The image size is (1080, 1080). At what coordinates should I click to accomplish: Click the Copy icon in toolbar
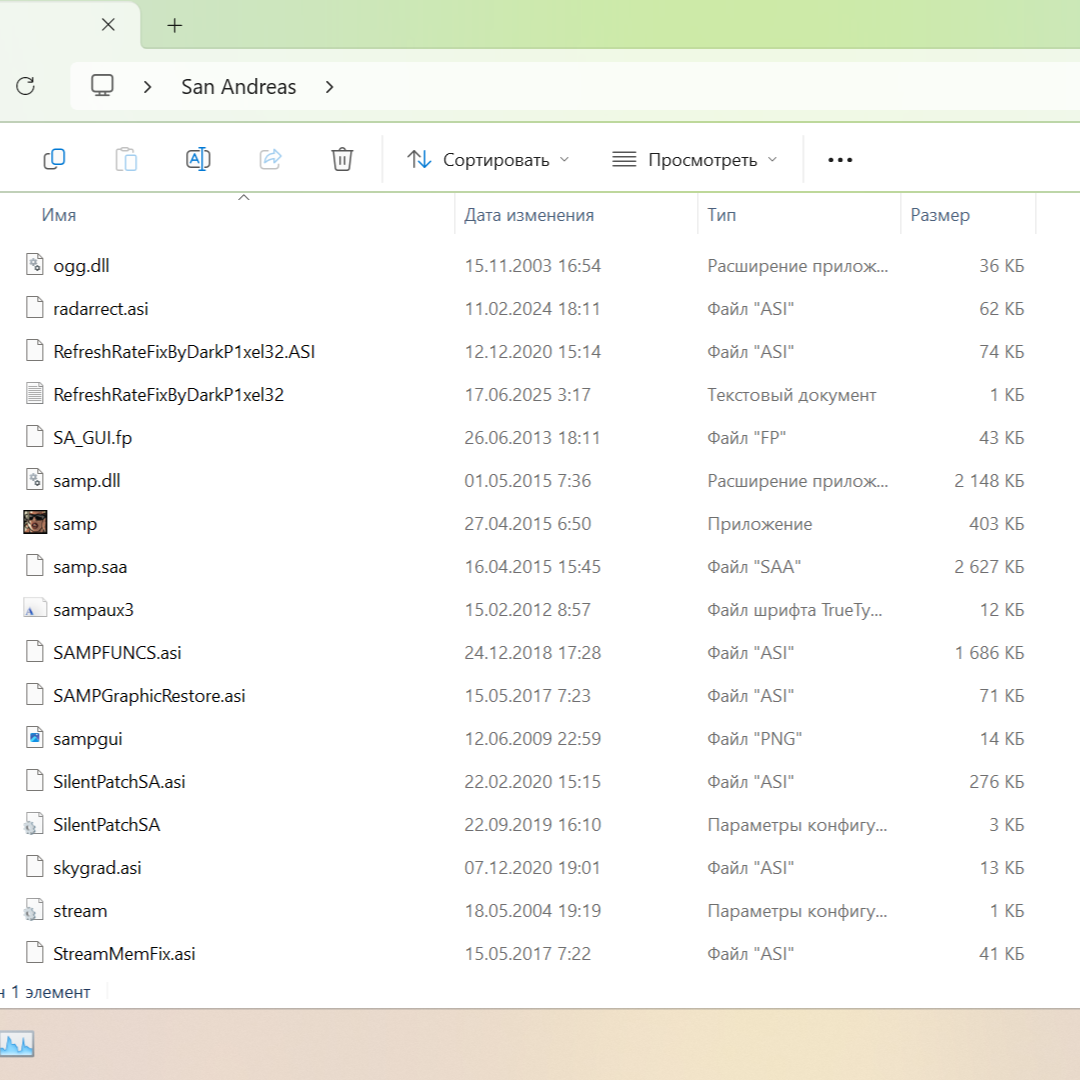(54, 159)
